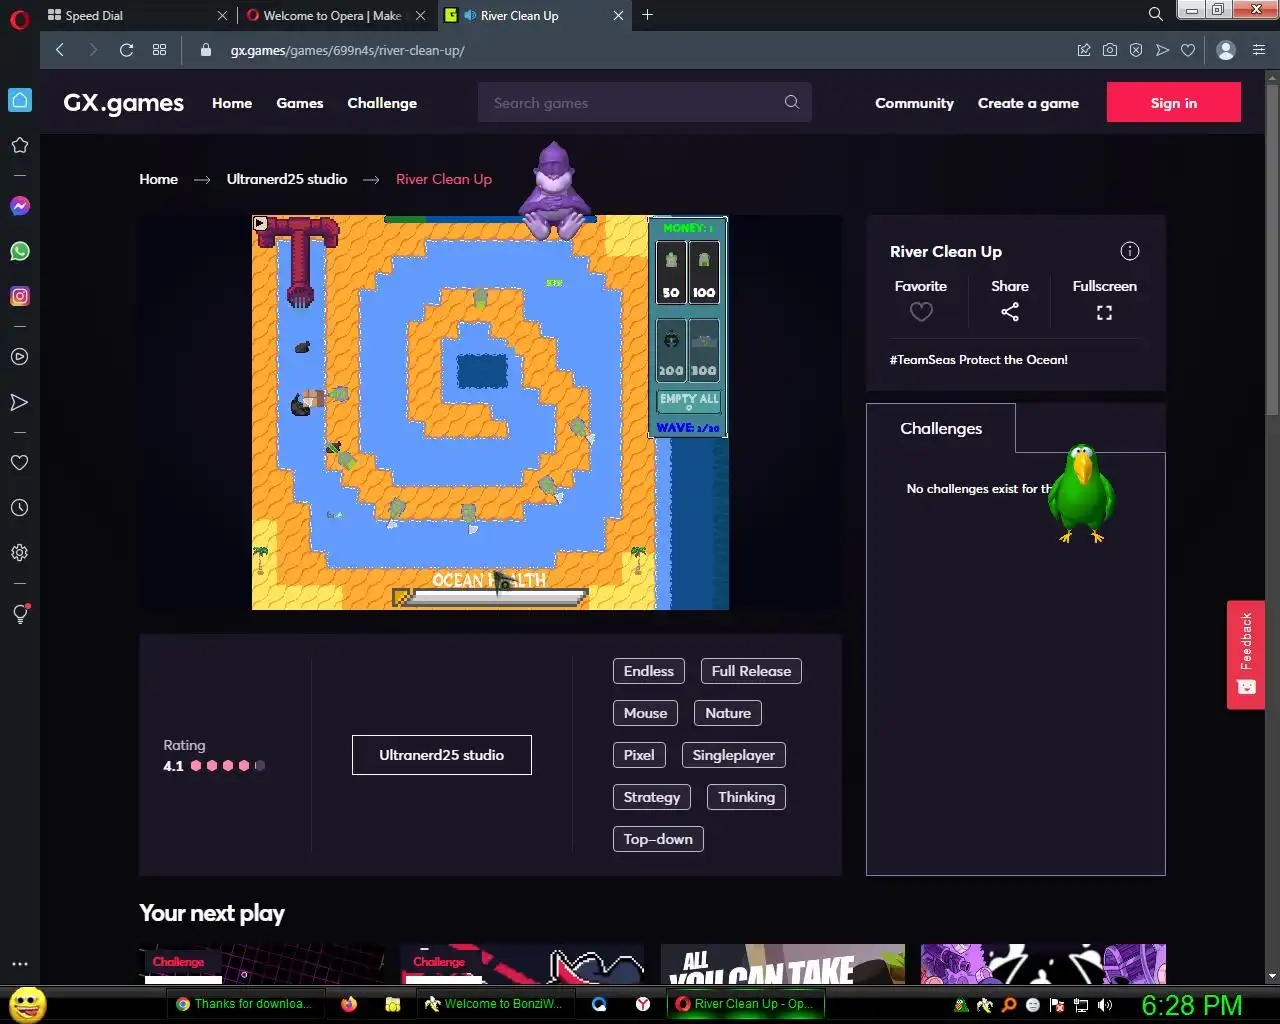
Task: Favorite River Clean Up with heart
Action: [921, 312]
